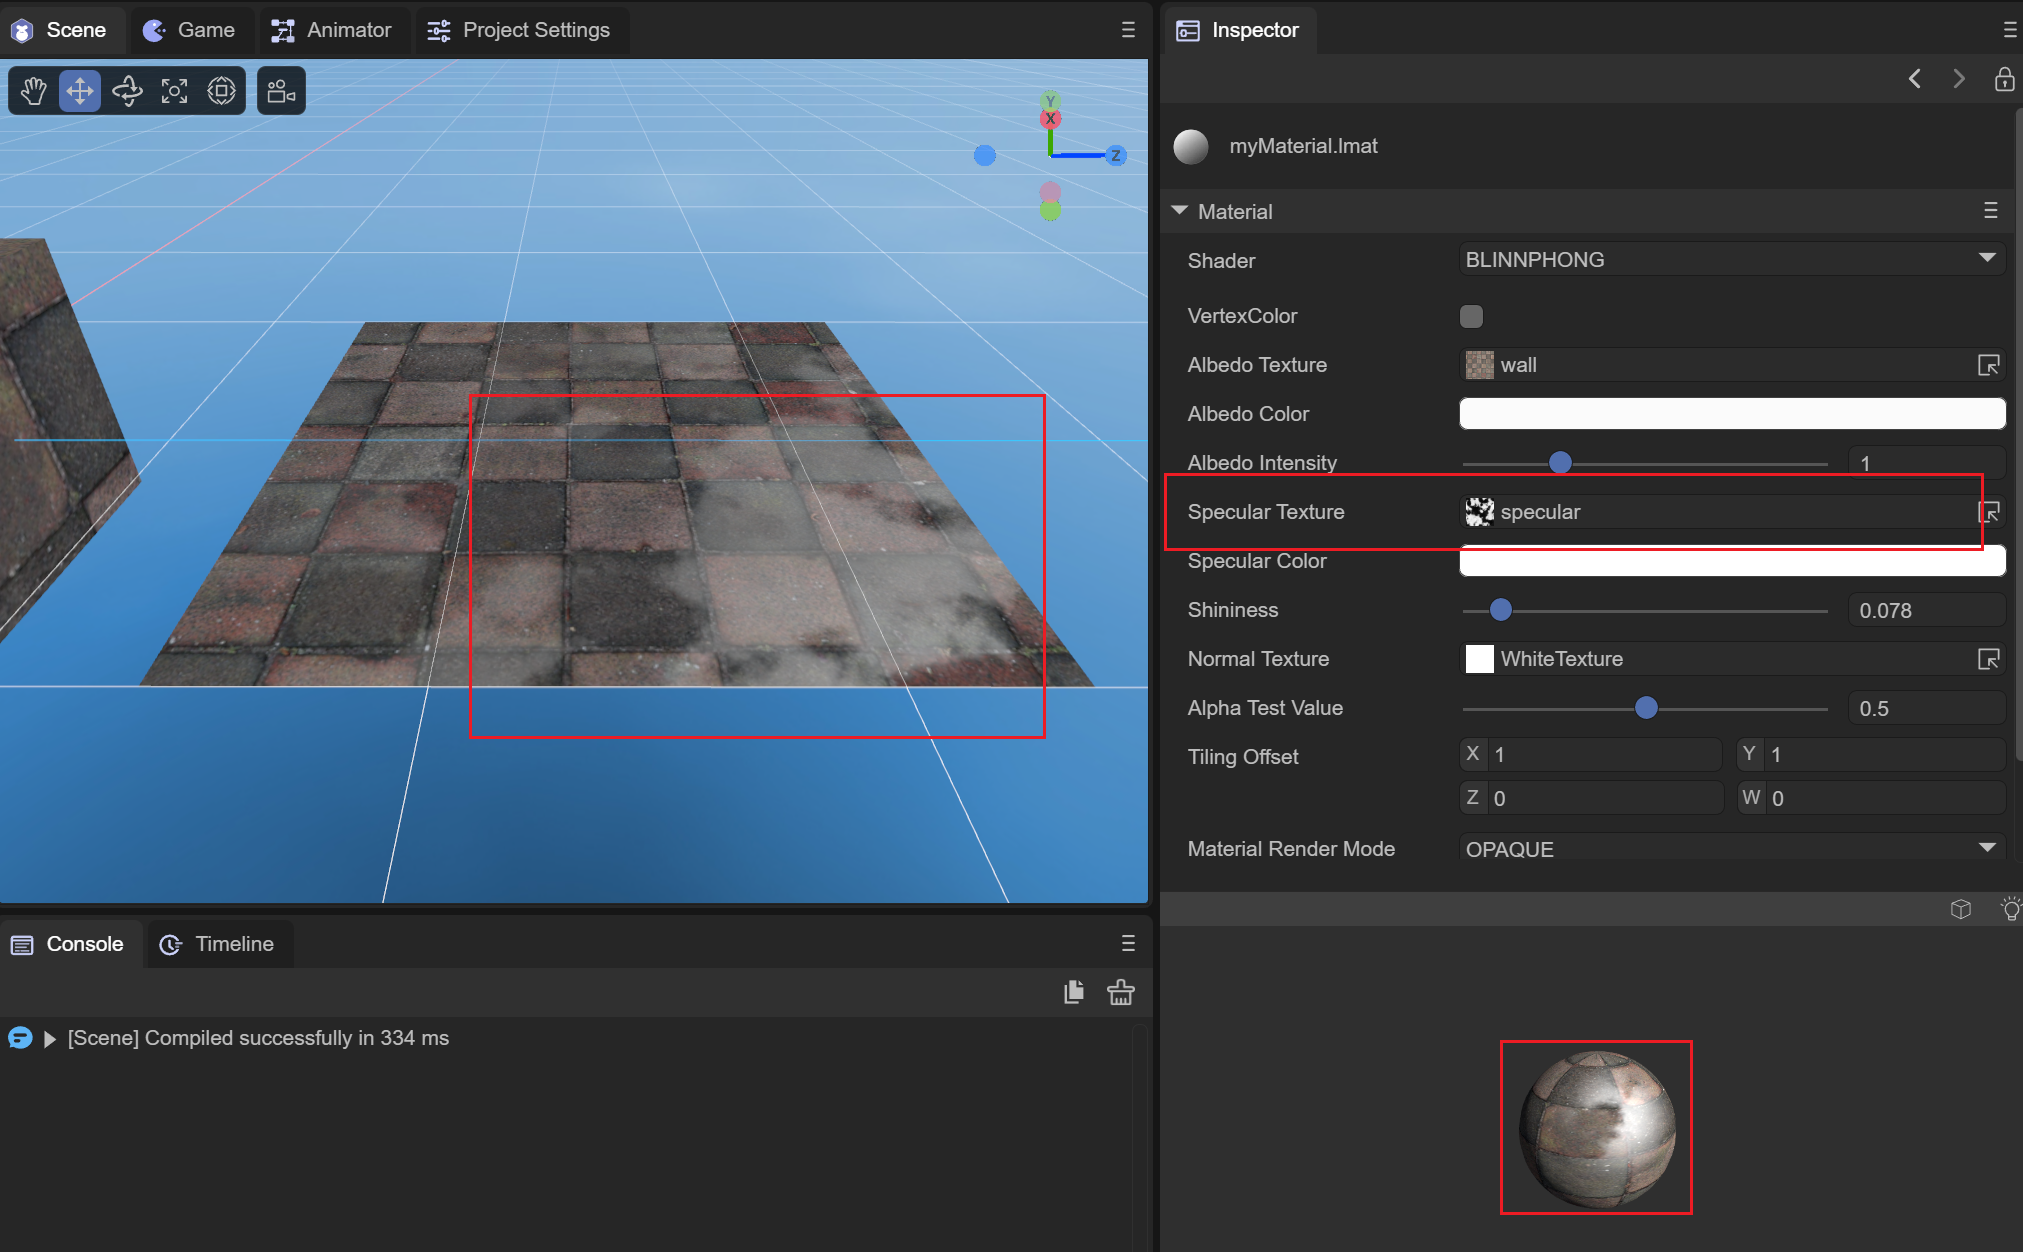Click the Albedo Color white swatch
Image resolution: width=2023 pixels, height=1252 pixels.
tap(1731, 413)
